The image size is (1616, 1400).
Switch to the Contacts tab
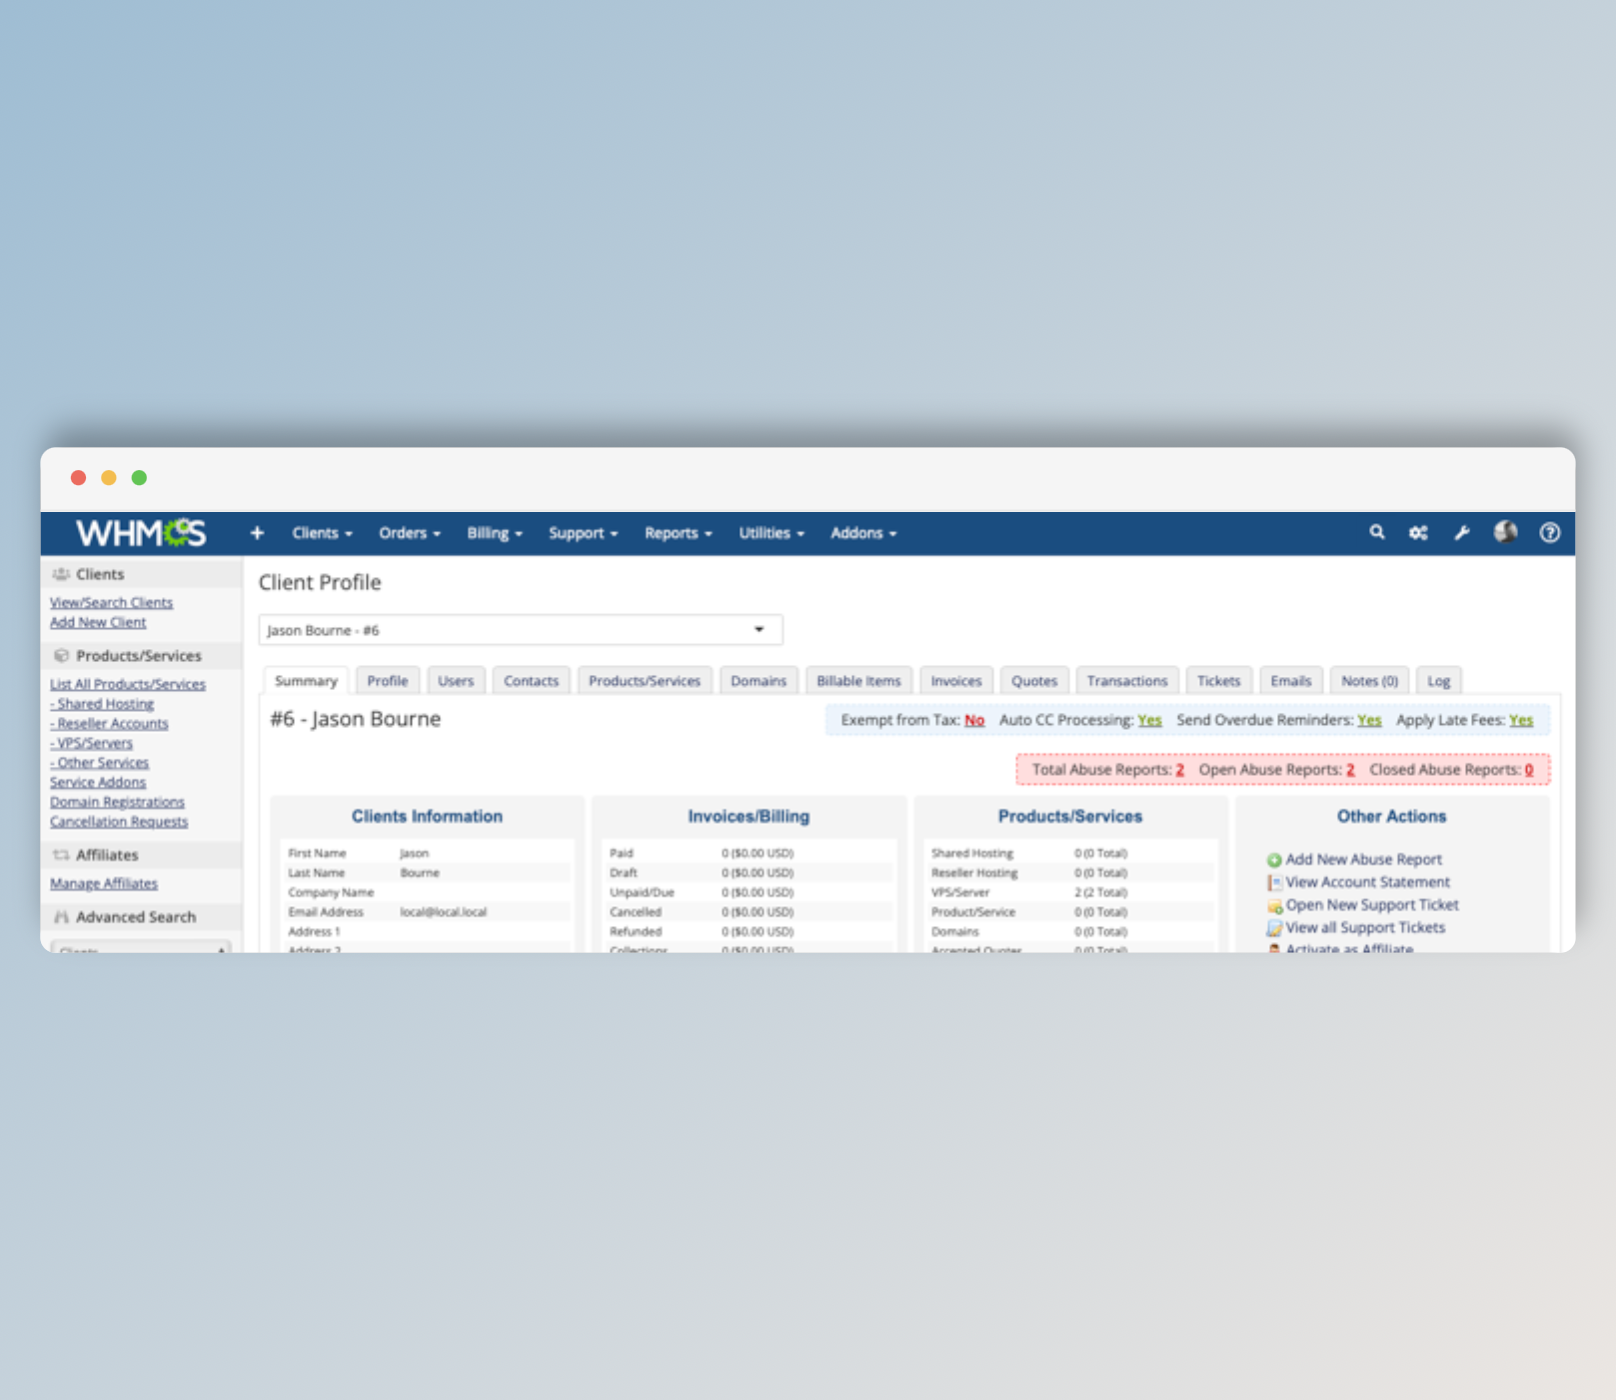(x=531, y=681)
